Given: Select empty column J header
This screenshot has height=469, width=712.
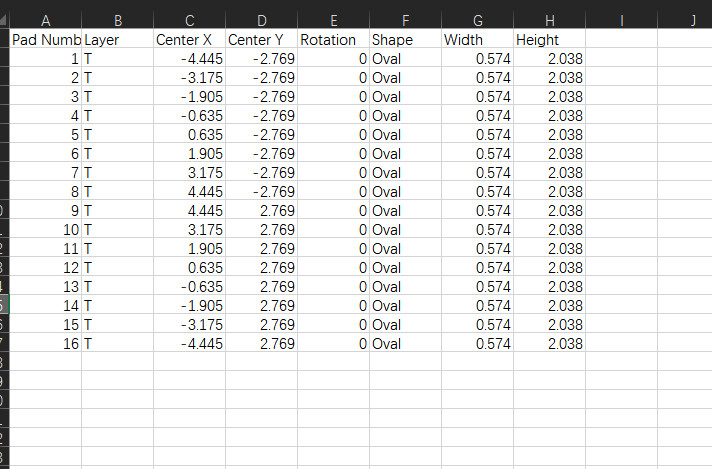Looking at the screenshot, I should click(x=693, y=19).
